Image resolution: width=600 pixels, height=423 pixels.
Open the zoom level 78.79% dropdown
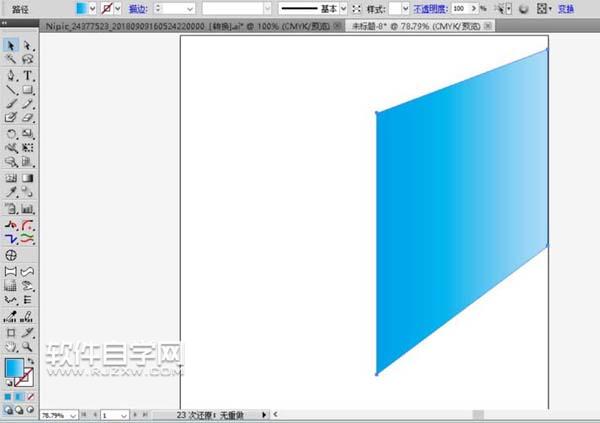(x=73, y=415)
